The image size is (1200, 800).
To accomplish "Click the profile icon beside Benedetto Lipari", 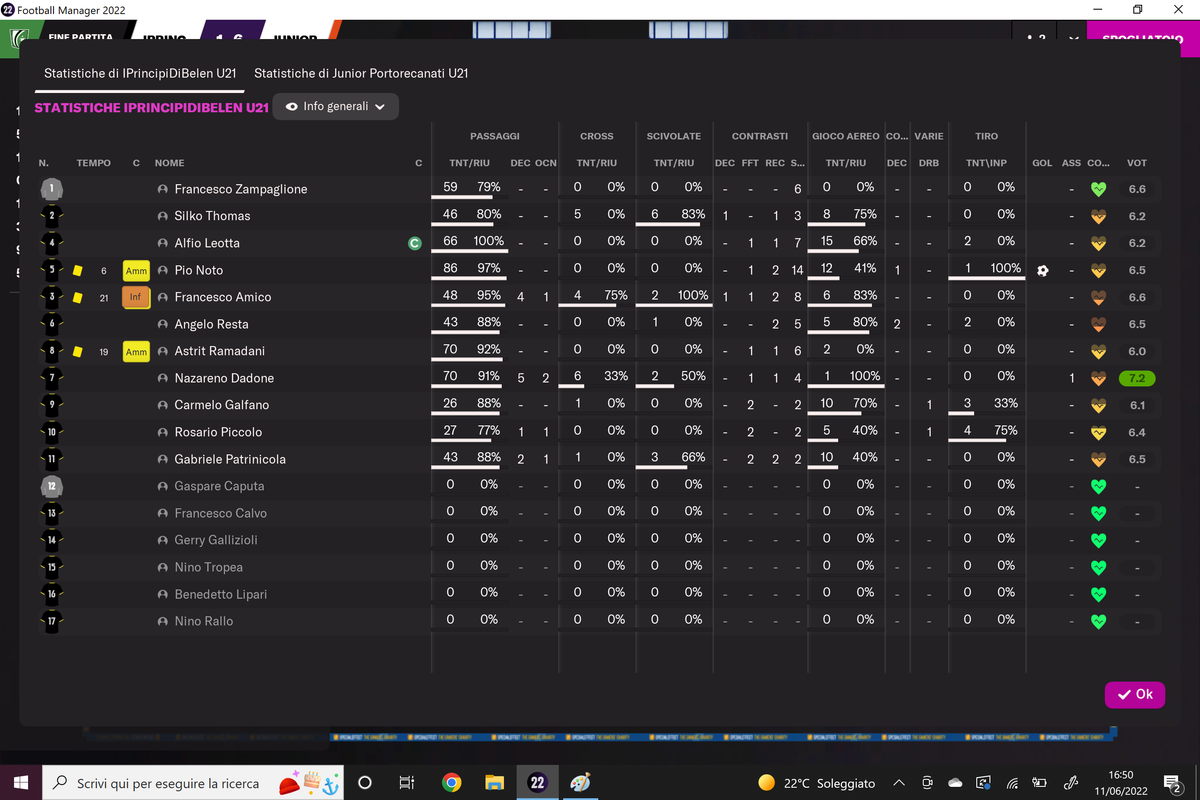I will (x=162, y=594).
